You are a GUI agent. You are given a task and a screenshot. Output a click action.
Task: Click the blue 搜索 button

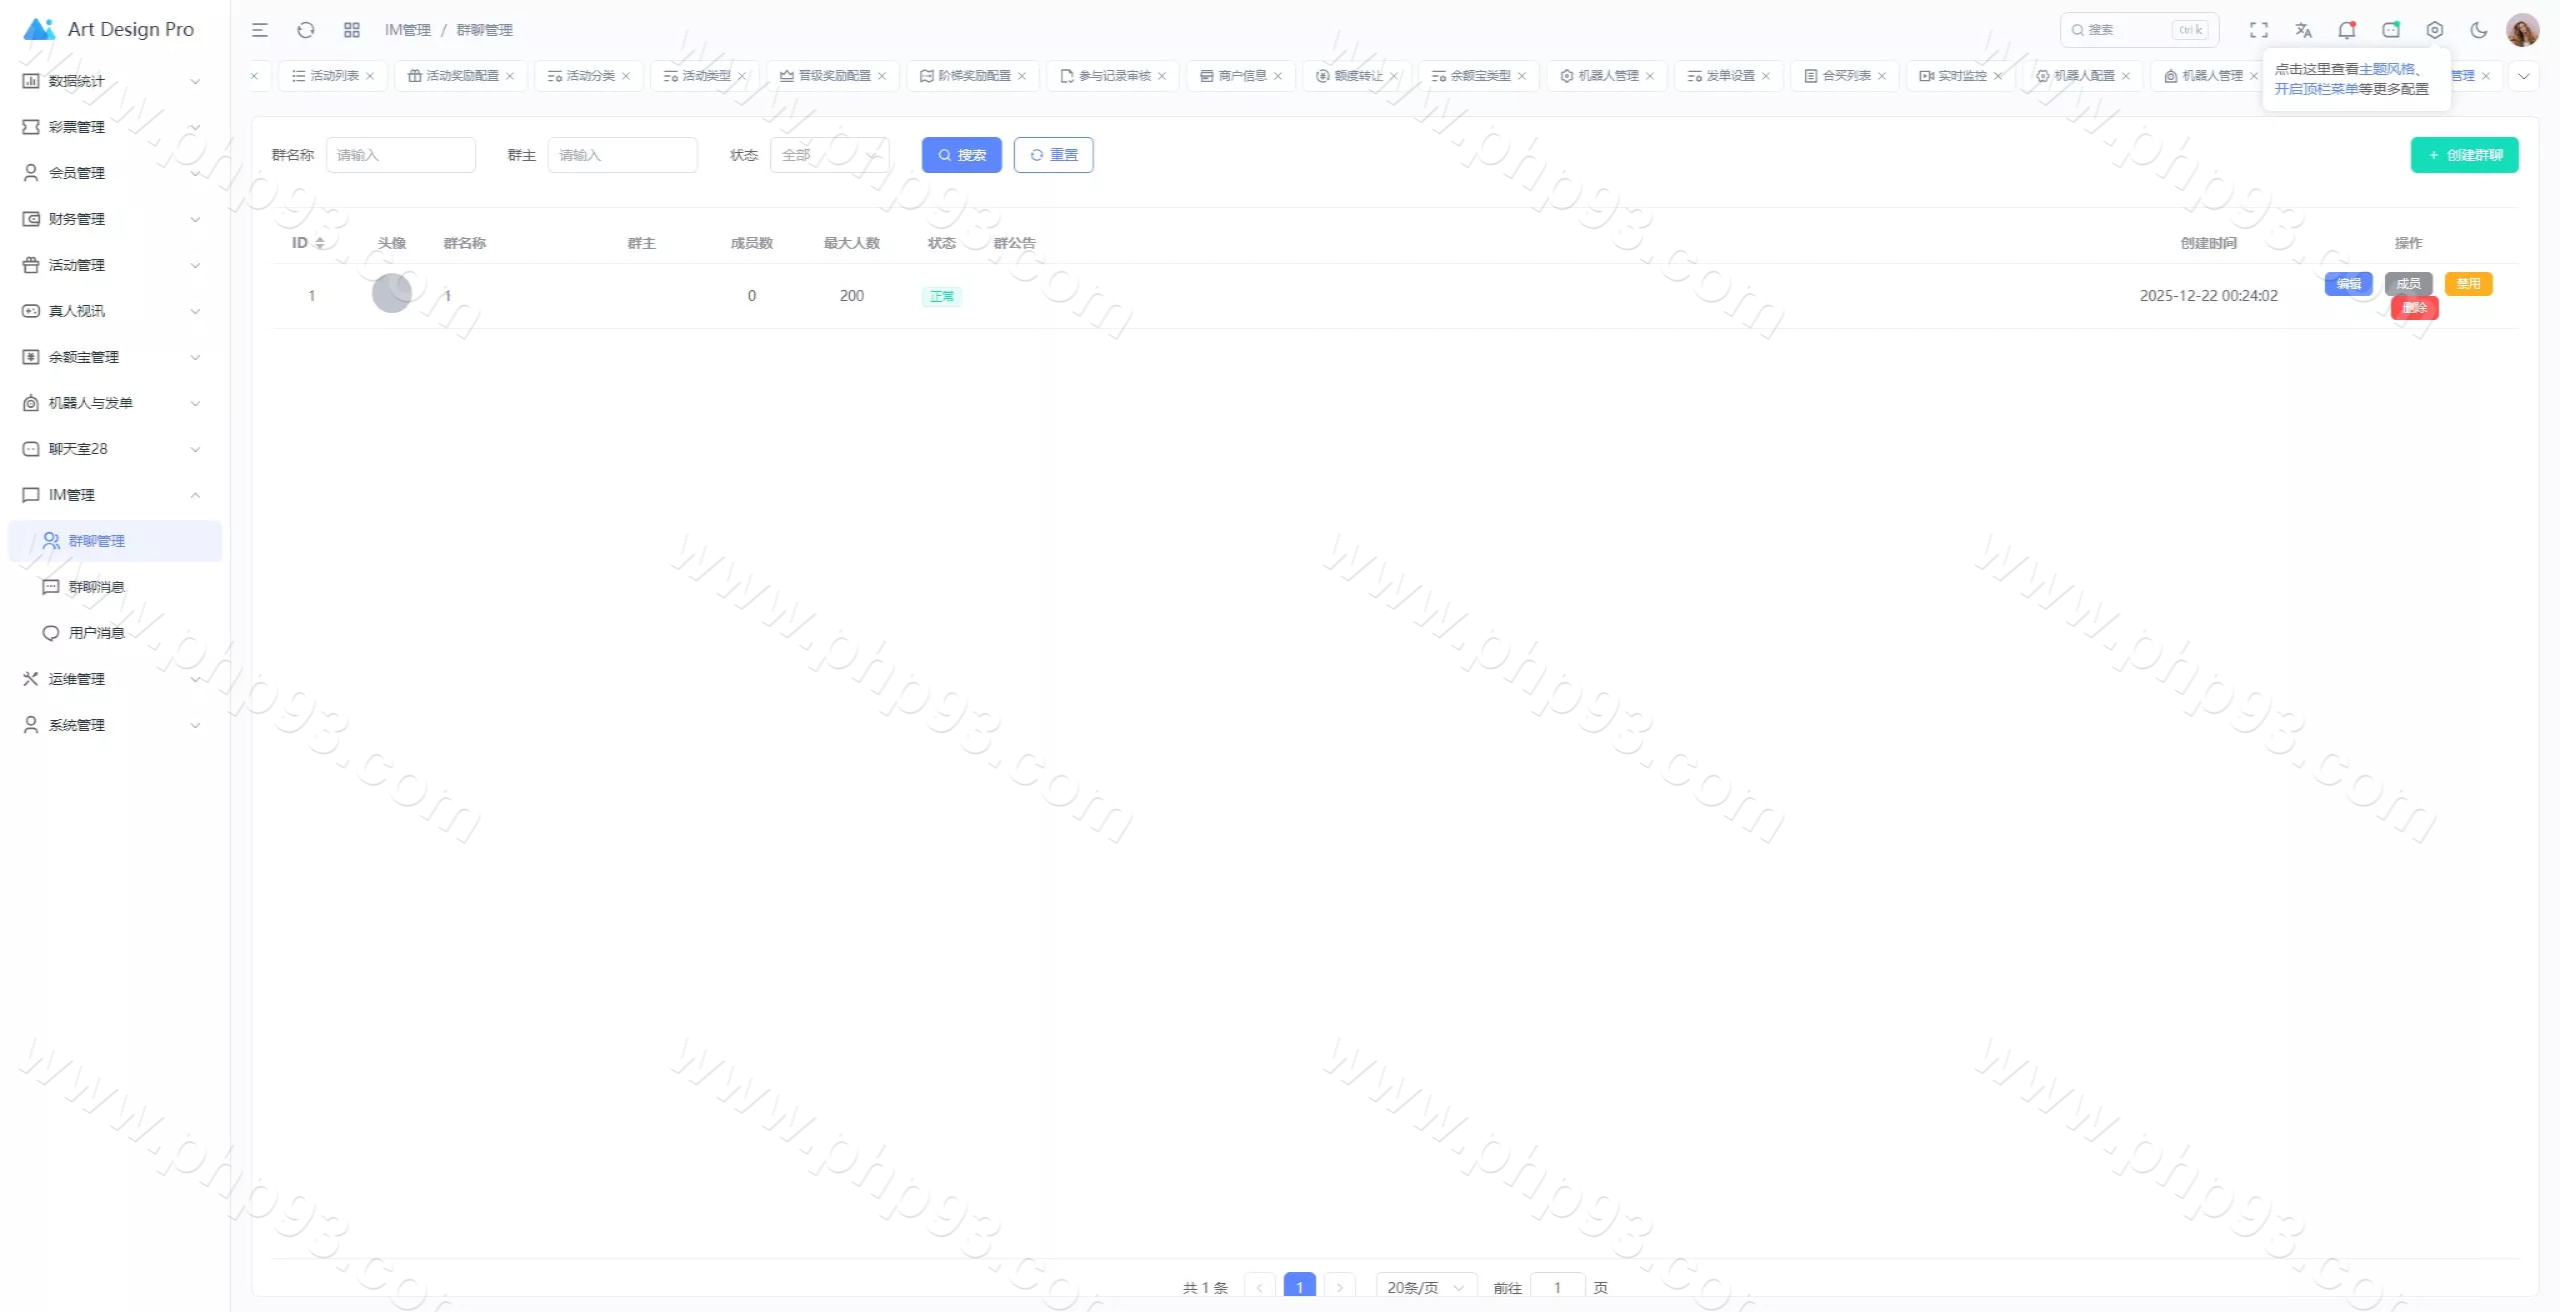(961, 155)
